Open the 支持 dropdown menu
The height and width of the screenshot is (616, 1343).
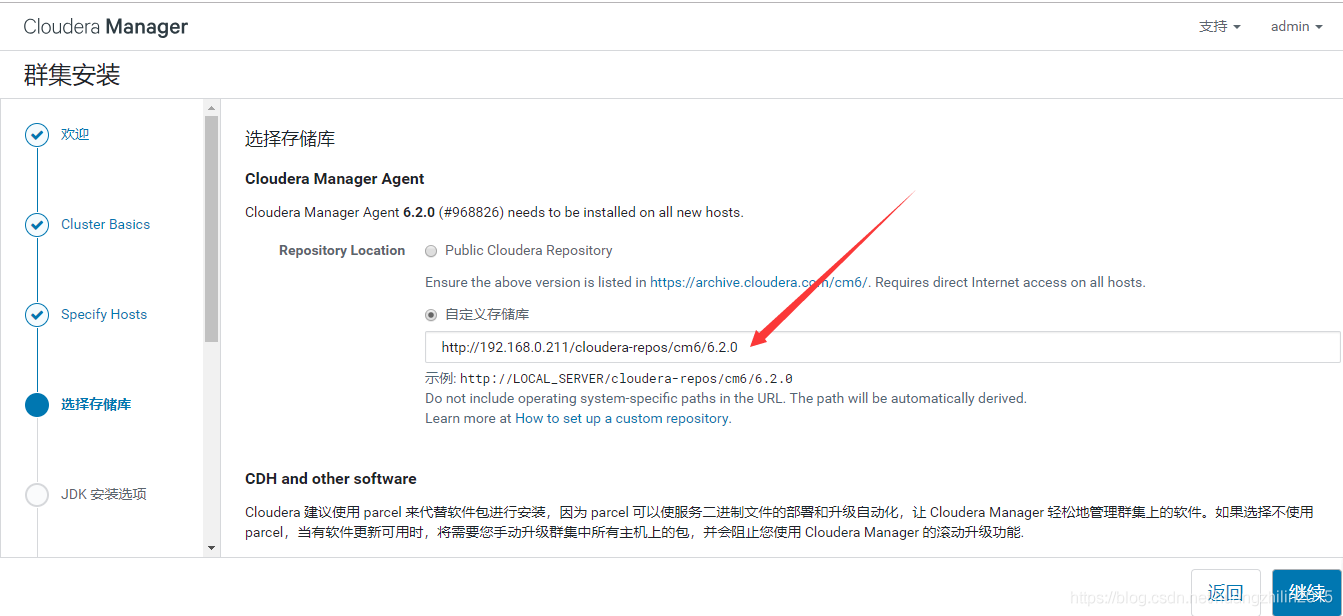tap(1219, 27)
